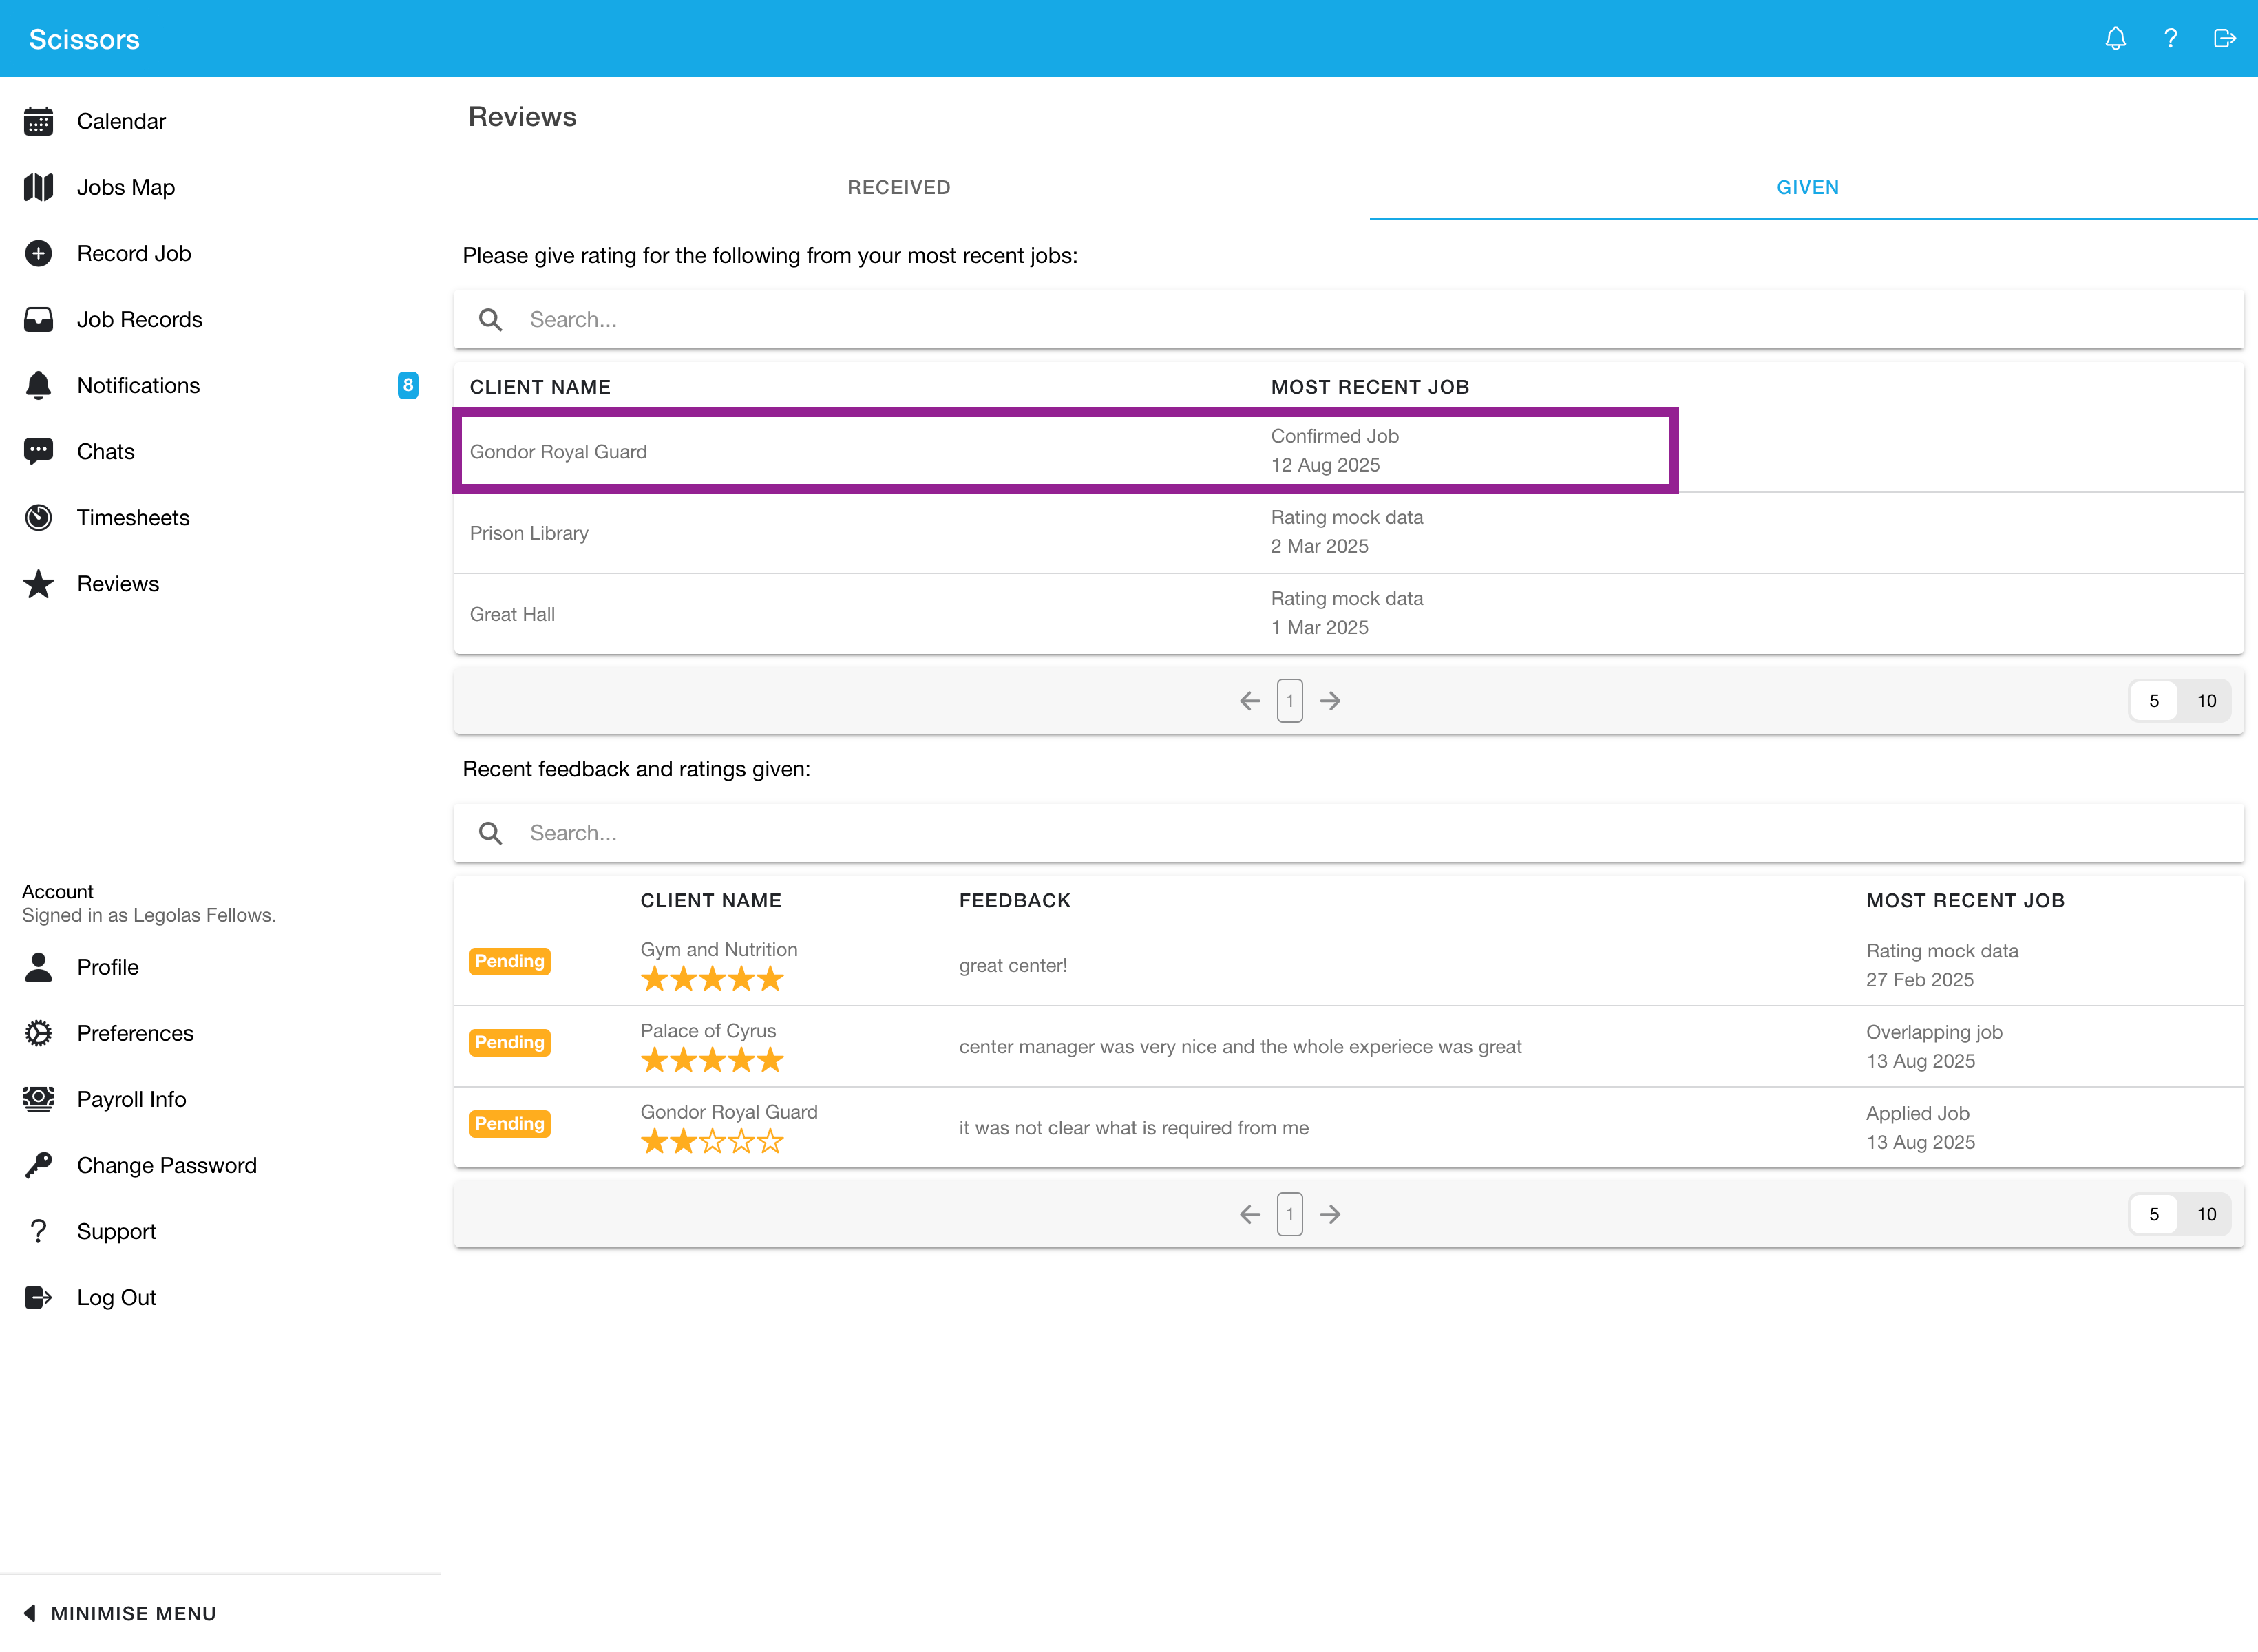Click Pending badge for Gym and Nutrition
This screenshot has height=1652, width=2258.
[x=510, y=961]
